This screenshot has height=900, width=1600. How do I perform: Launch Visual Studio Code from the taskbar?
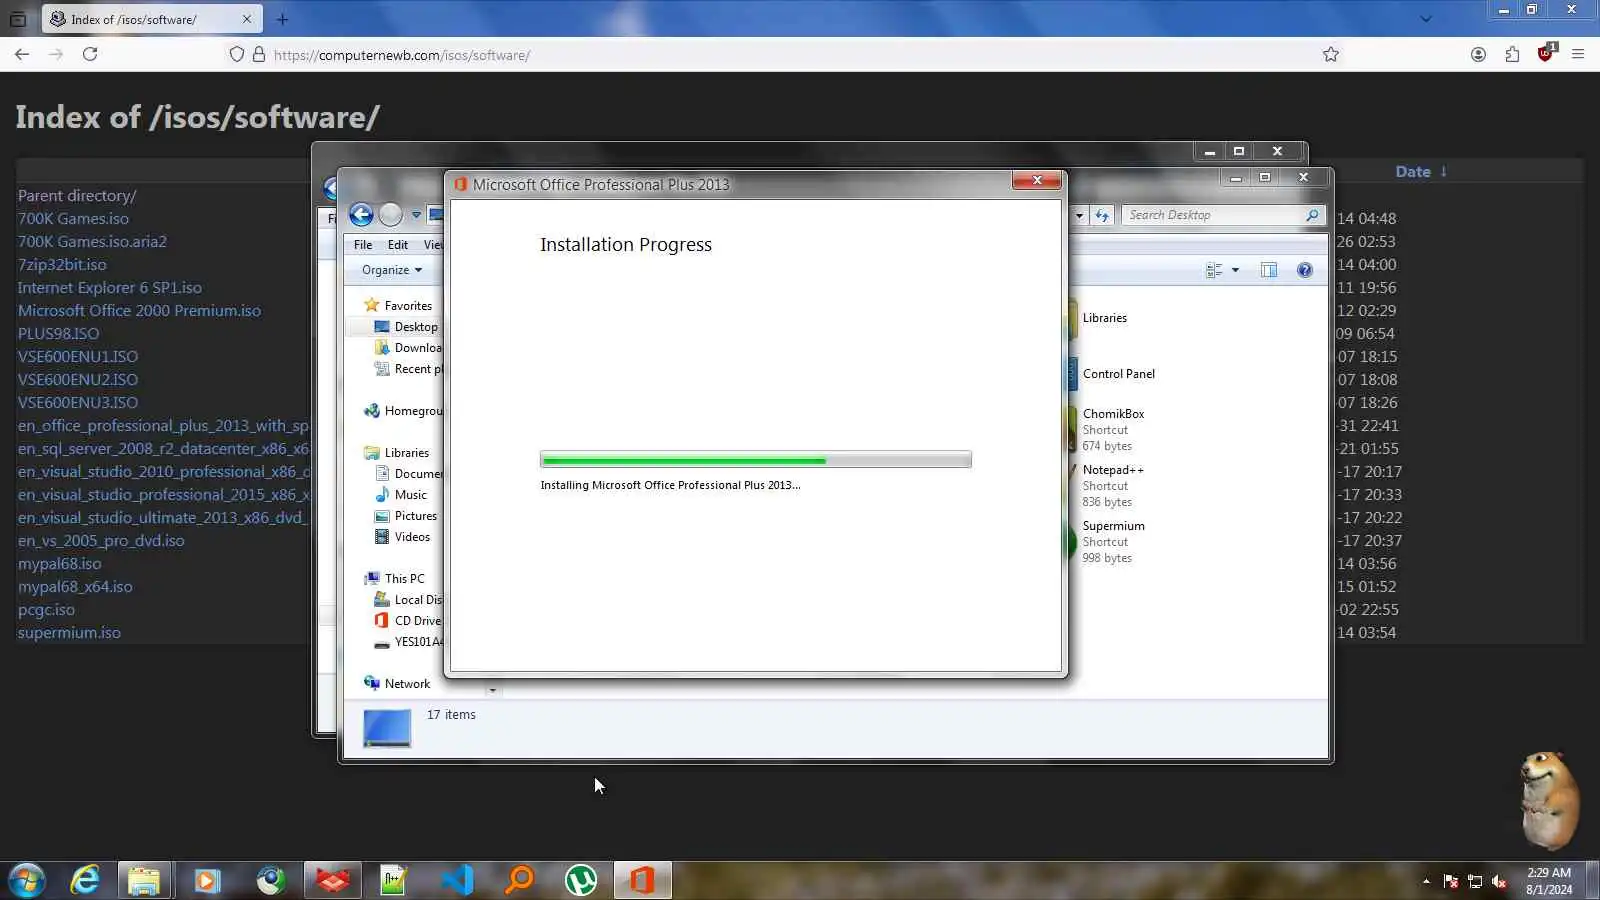[457, 880]
